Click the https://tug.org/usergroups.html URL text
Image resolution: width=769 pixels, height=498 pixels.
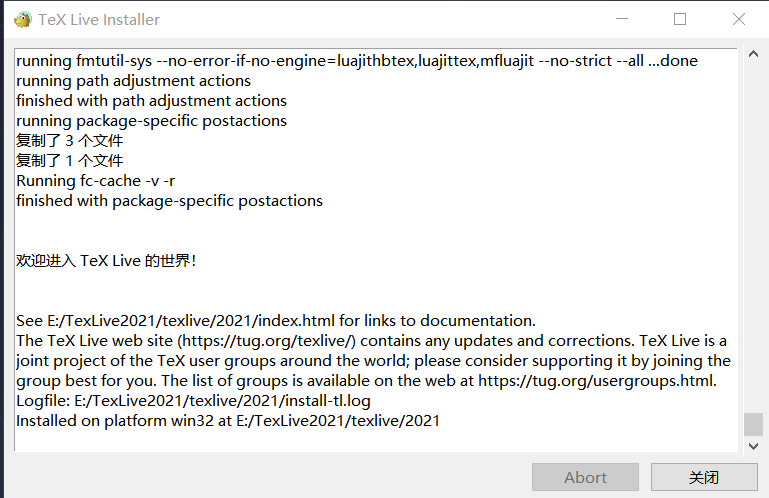click(596, 381)
